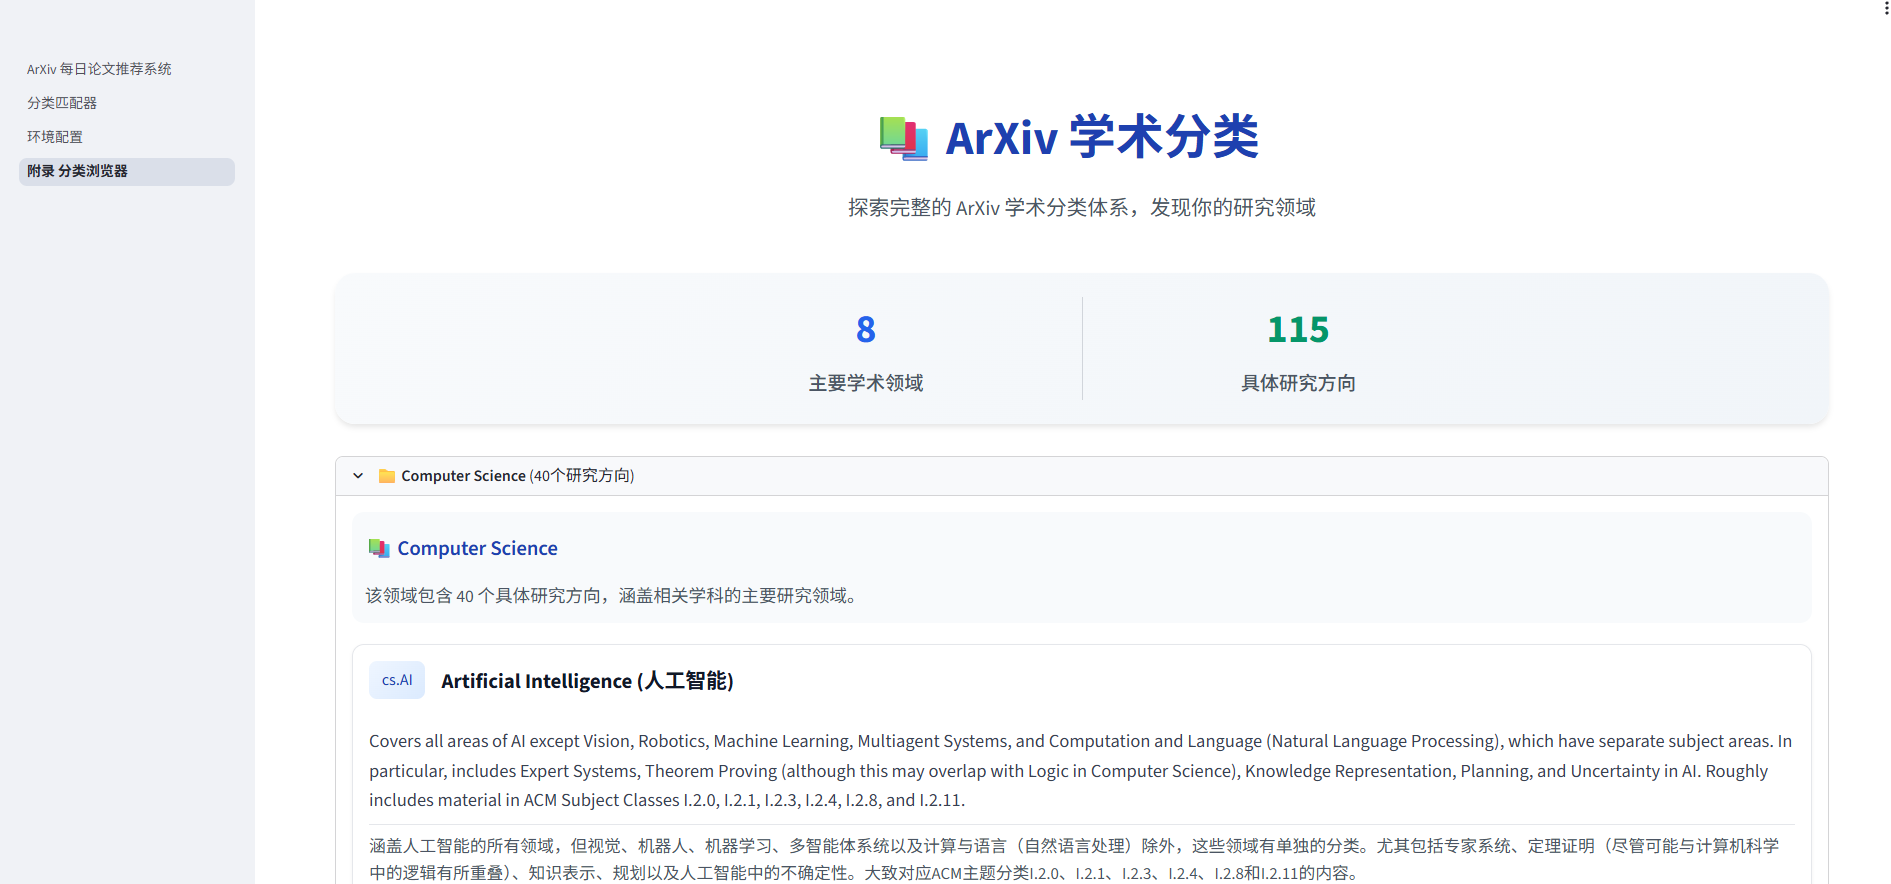Click the Artificial Intelligence (人工智能) heading
This screenshot has width=1891, height=884.
click(587, 681)
